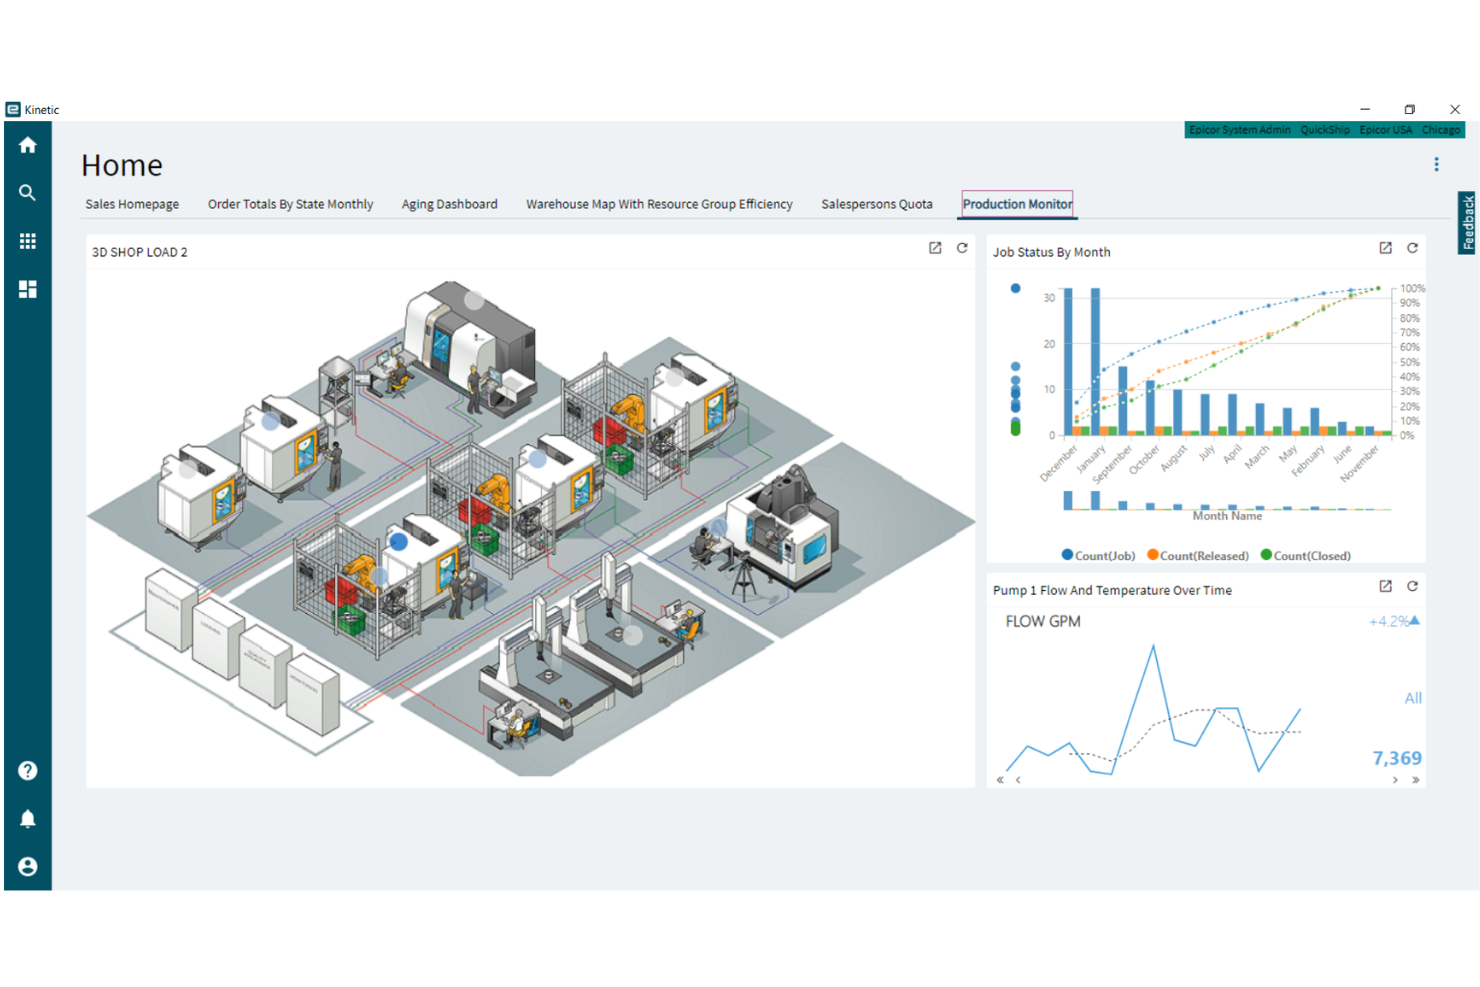1480x987 pixels.
Task: Toggle the Count(Released) legend series
Action: [x=1197, y=555]
